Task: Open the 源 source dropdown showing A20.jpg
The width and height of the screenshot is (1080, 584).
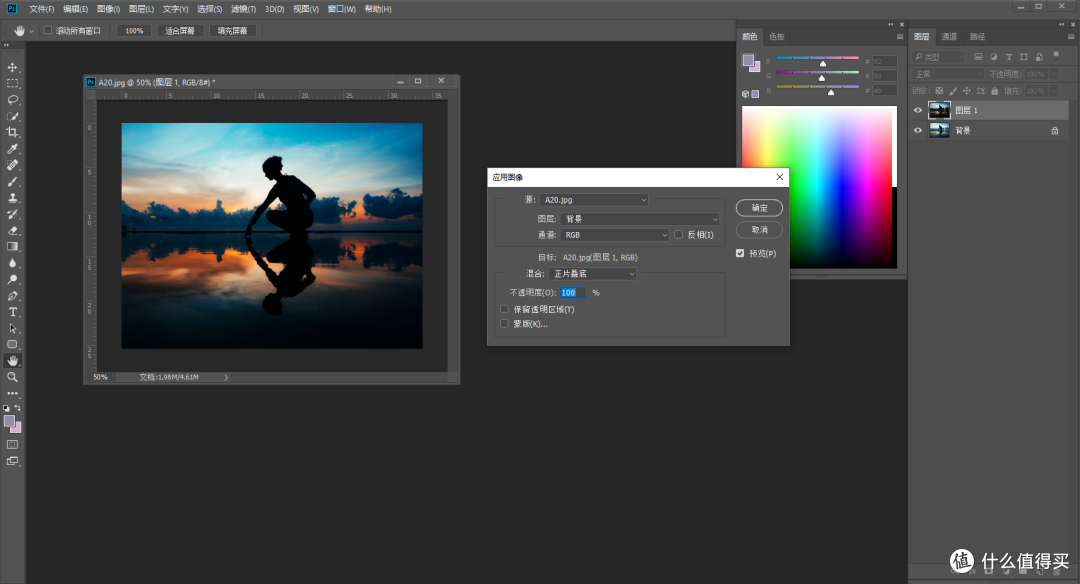Action: pyautogui.click(x=594, y=199)
